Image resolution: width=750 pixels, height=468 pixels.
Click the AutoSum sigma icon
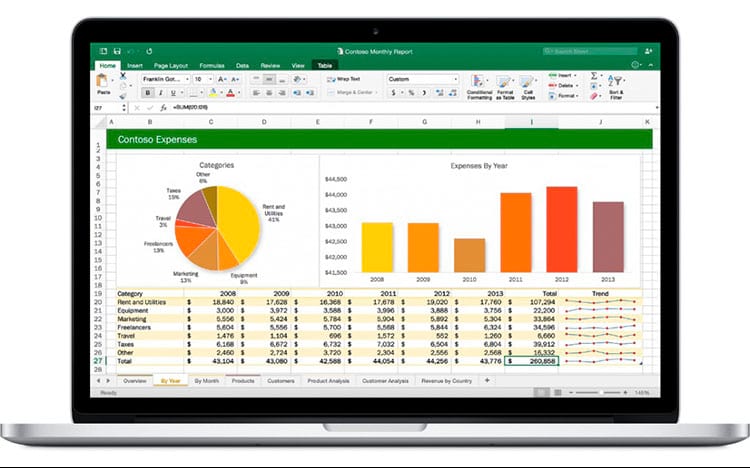click(594, 76)
